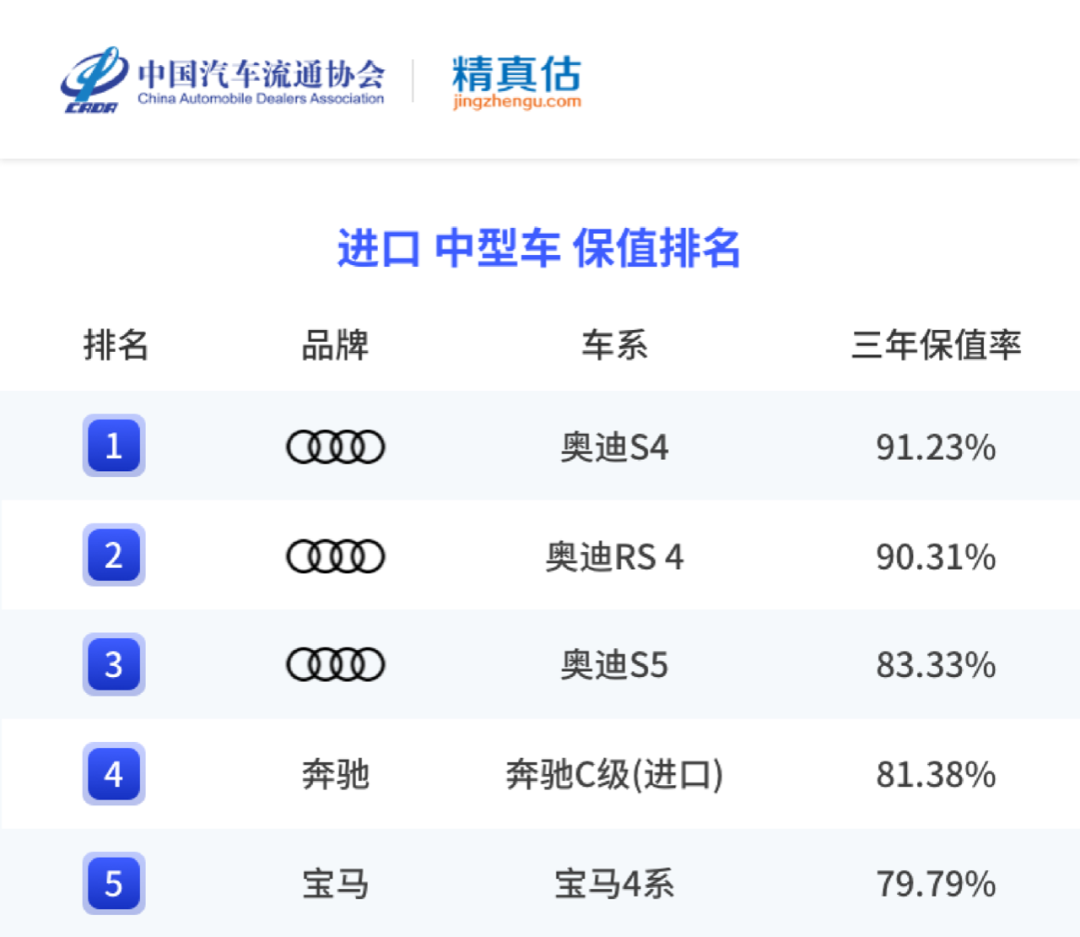Click the 排名 column header

pyautogui.click(x=116, y=345)
